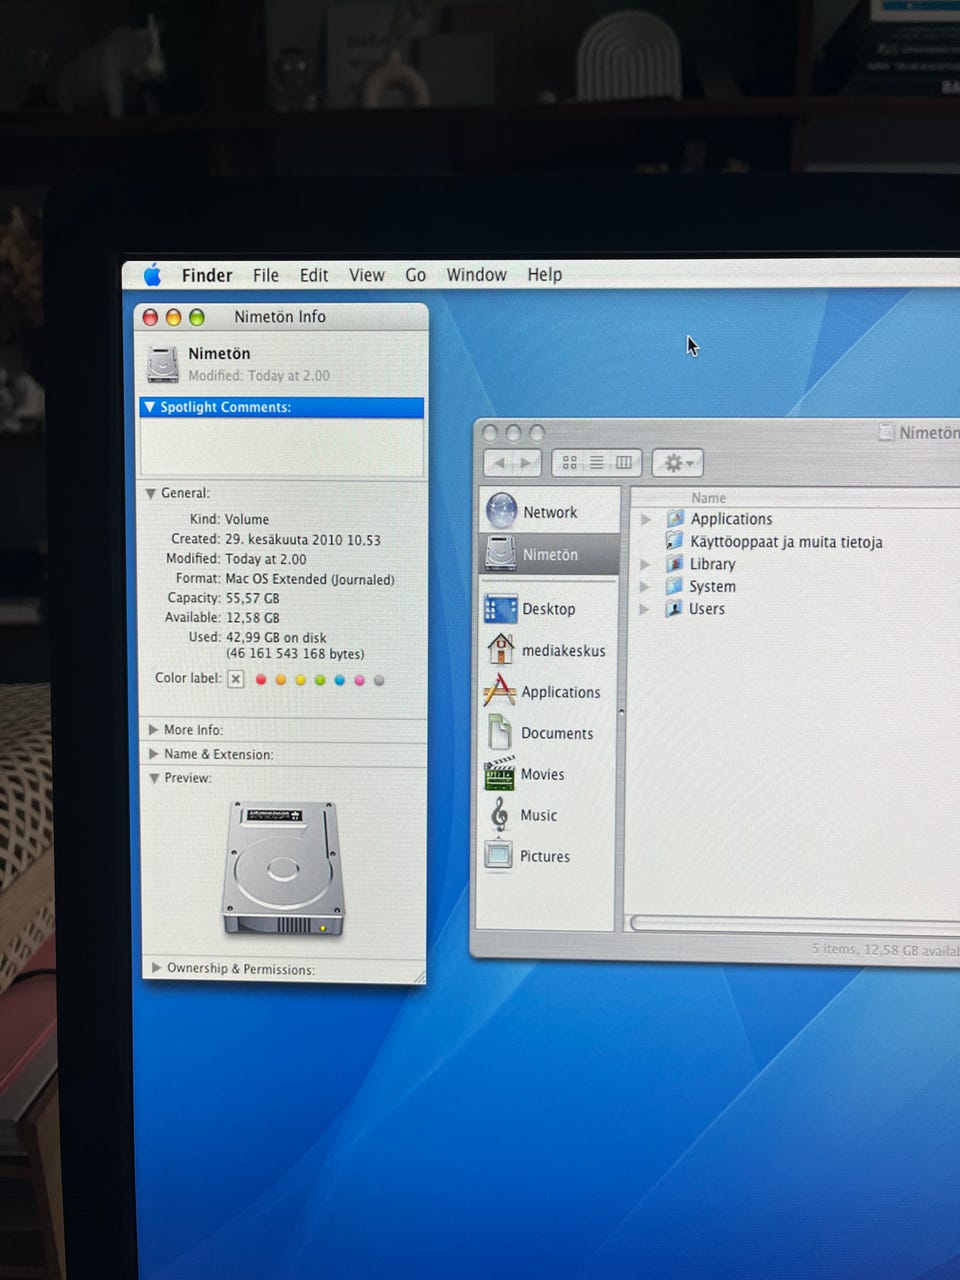Choose the pink color label
The width and height of the screenshot is (960, 1280).
[359, 680]
